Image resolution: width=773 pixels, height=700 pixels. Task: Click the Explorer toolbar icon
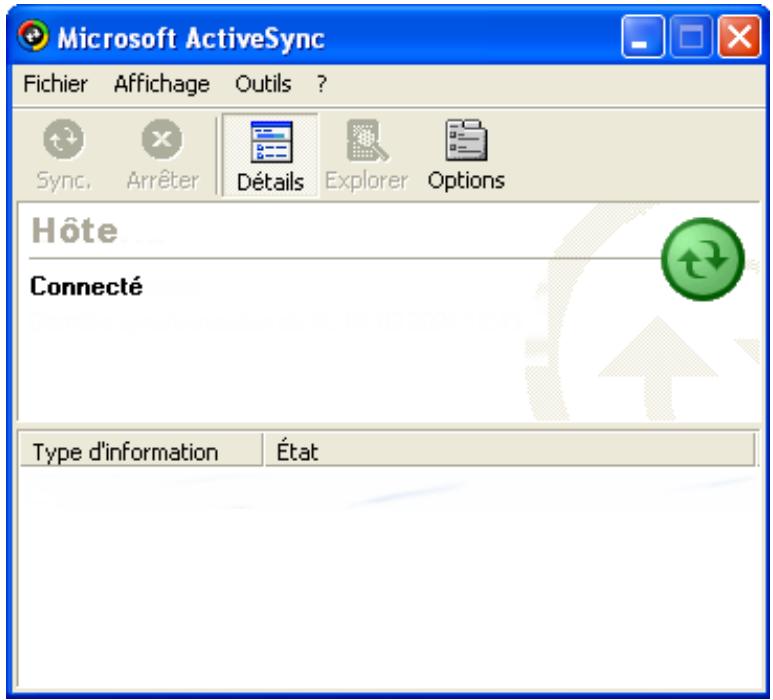pyautogui.click(x=367, y=140)
